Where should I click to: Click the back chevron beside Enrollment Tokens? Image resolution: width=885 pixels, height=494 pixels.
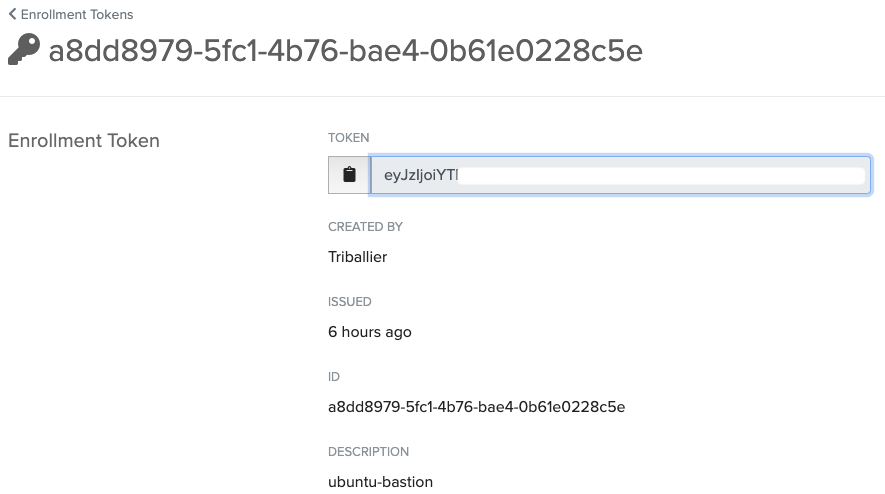point(12,15)
